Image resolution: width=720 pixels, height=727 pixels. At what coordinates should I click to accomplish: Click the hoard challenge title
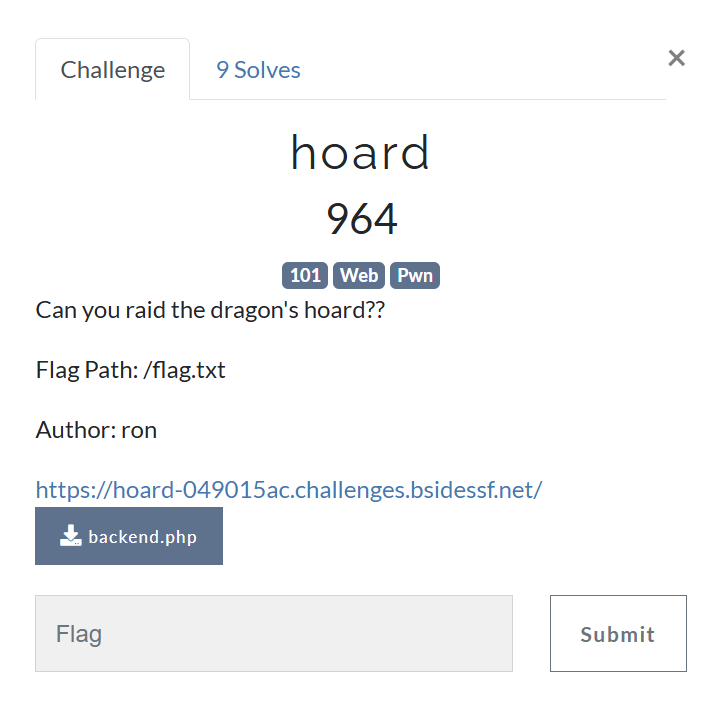[x=360, y=153]
